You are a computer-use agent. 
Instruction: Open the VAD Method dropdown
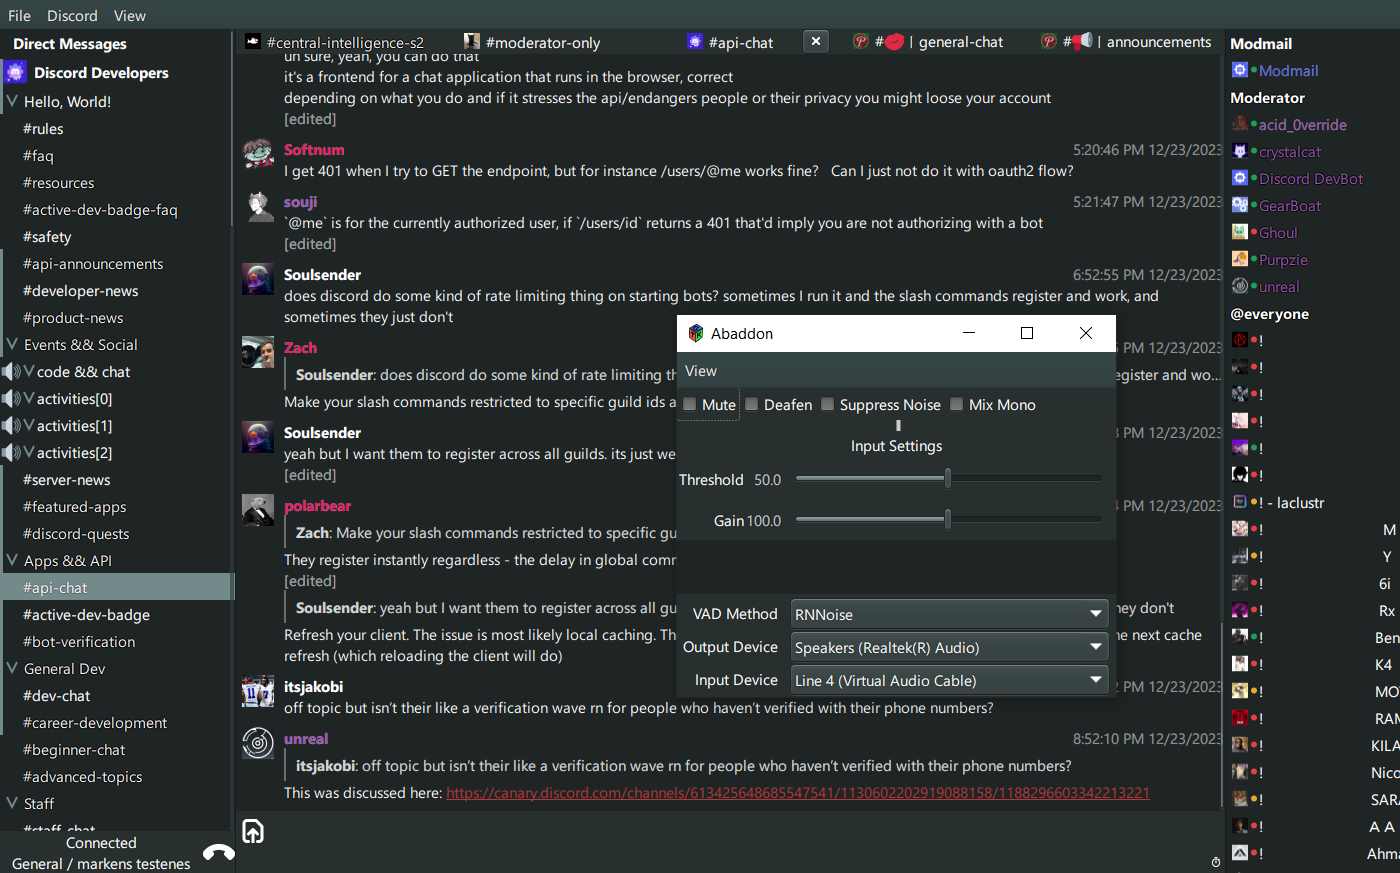[x=949, y=614]
